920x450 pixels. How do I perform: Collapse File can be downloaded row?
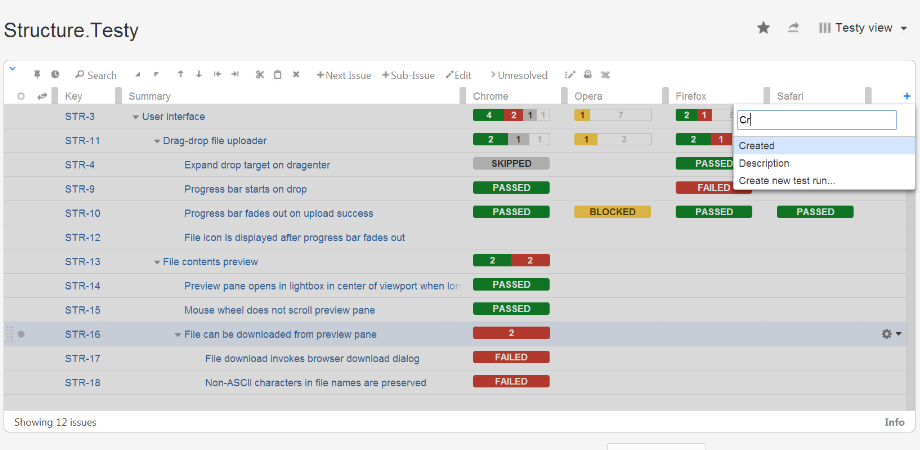coord(178,335)
